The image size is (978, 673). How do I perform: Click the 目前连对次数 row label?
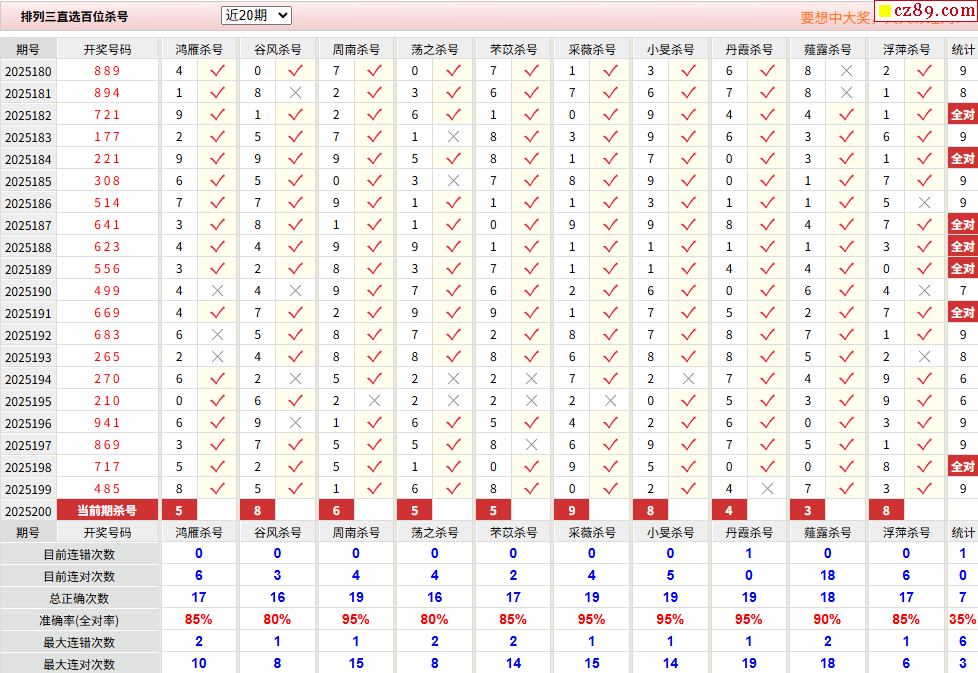[79, 576]
